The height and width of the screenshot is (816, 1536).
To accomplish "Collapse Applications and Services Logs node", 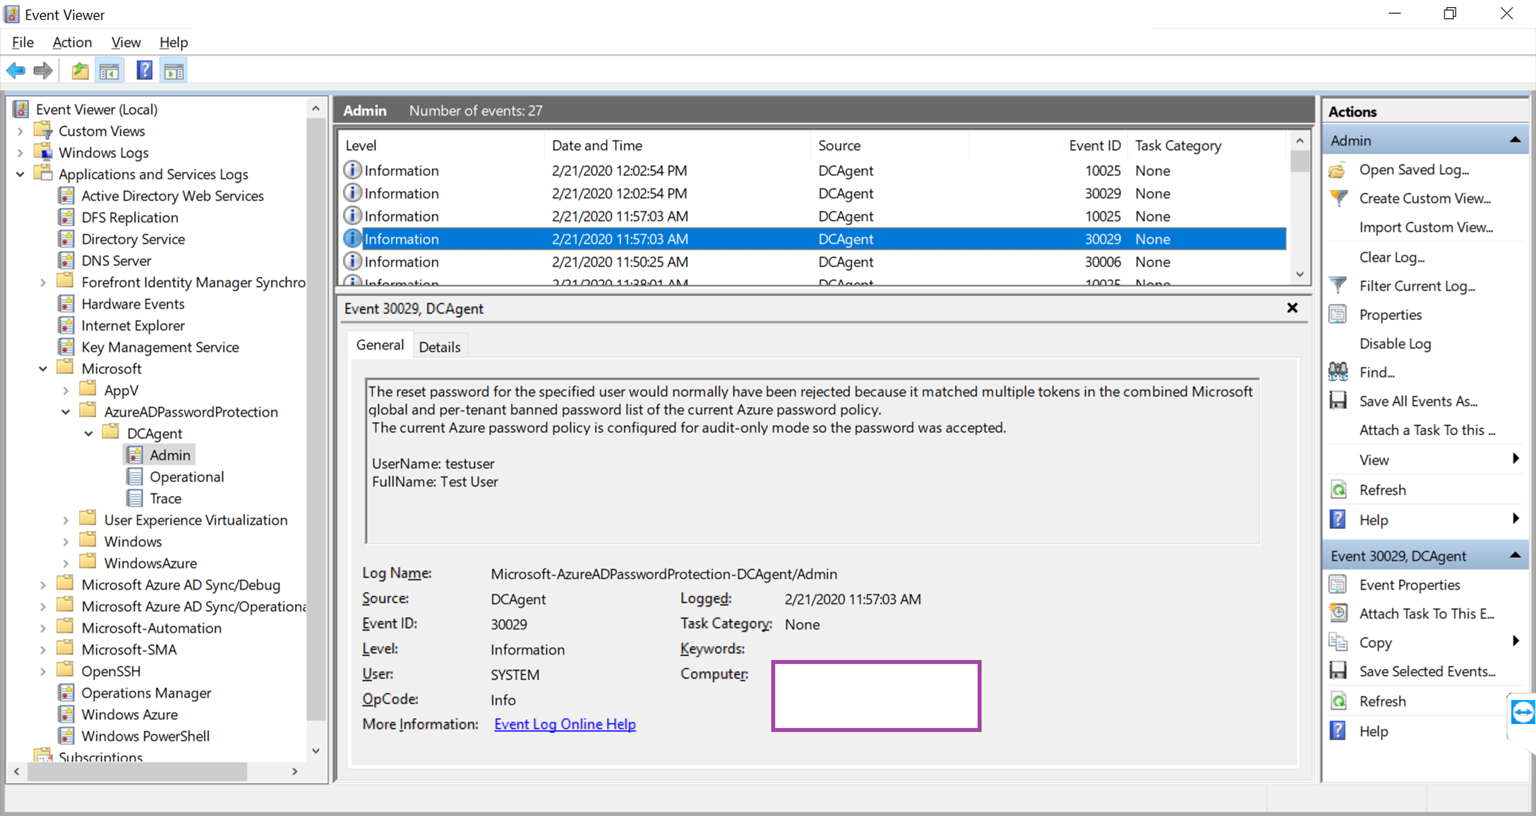I will pos(20,174).
